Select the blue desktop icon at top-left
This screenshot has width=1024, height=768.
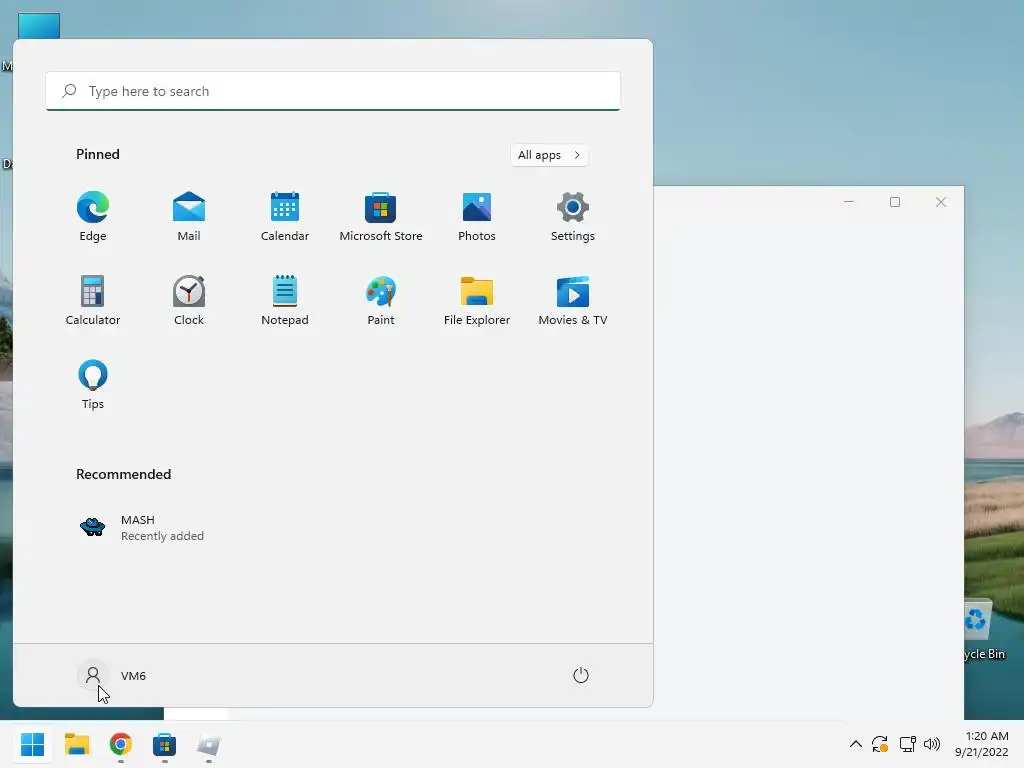point(39,26)
